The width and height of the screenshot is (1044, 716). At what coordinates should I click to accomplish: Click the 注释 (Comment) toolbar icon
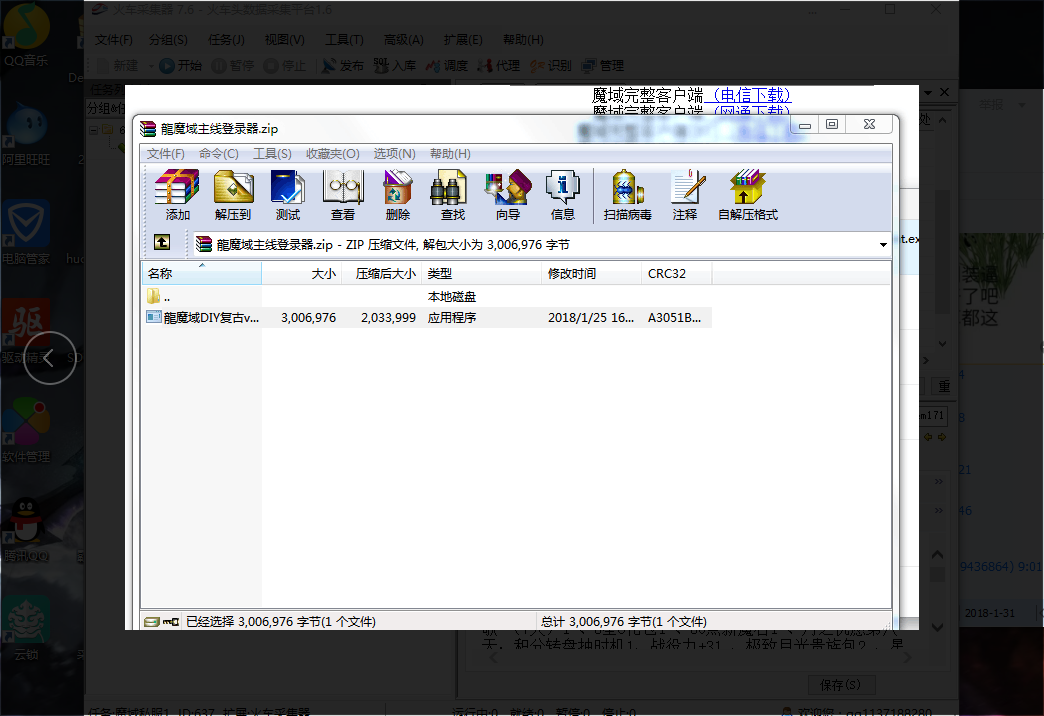coord(685,195)
